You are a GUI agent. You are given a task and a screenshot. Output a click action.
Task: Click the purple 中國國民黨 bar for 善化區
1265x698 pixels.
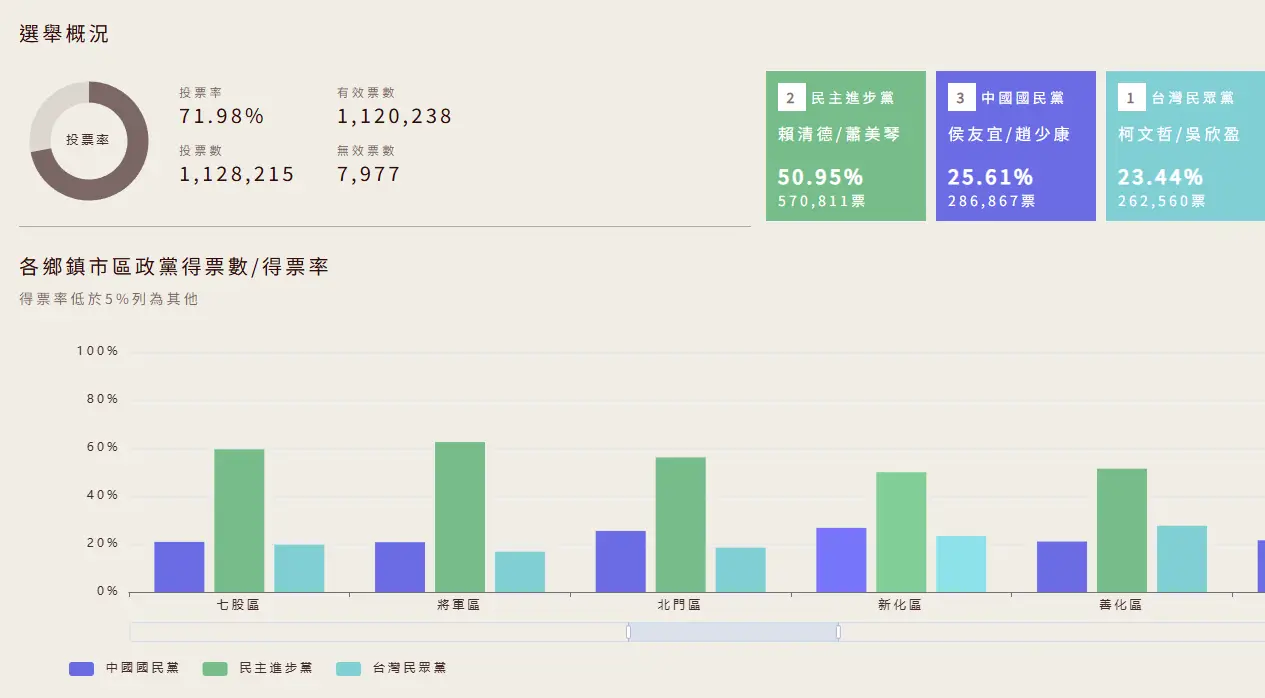1062,567
